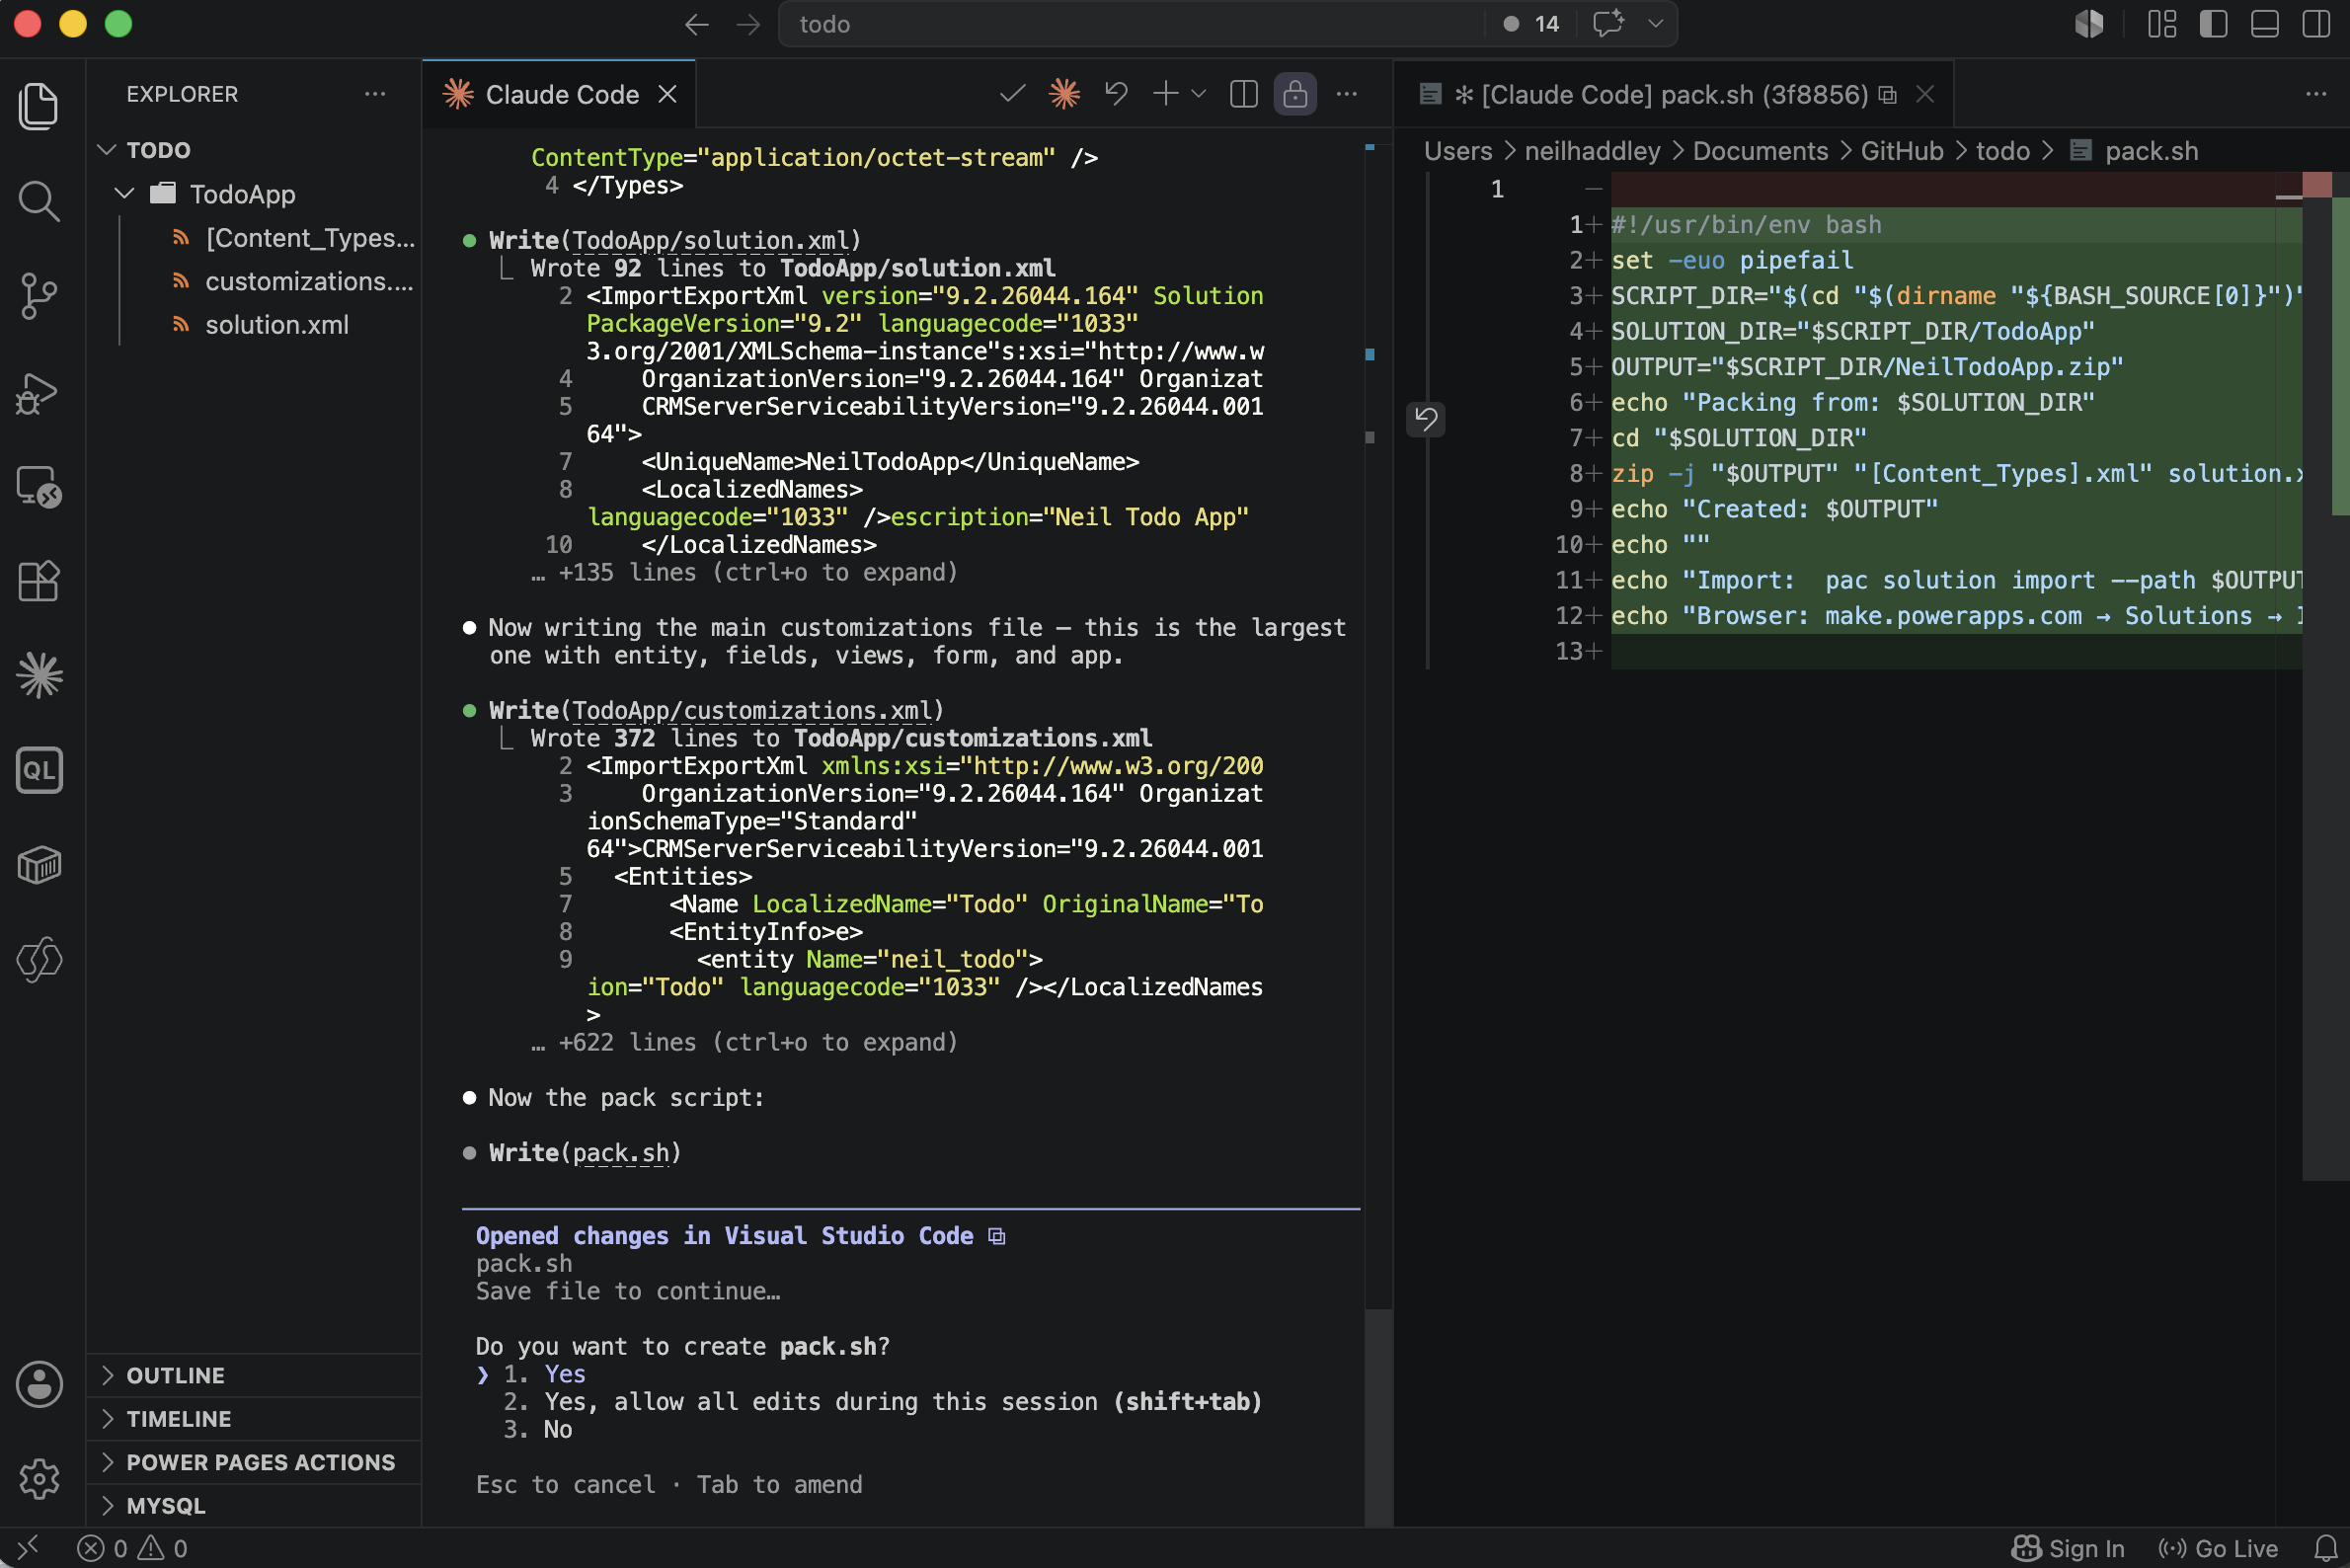Toggle secondary side bar visibility
The height and width of the screenshot is (1568, 2350).
(2316, 24)
